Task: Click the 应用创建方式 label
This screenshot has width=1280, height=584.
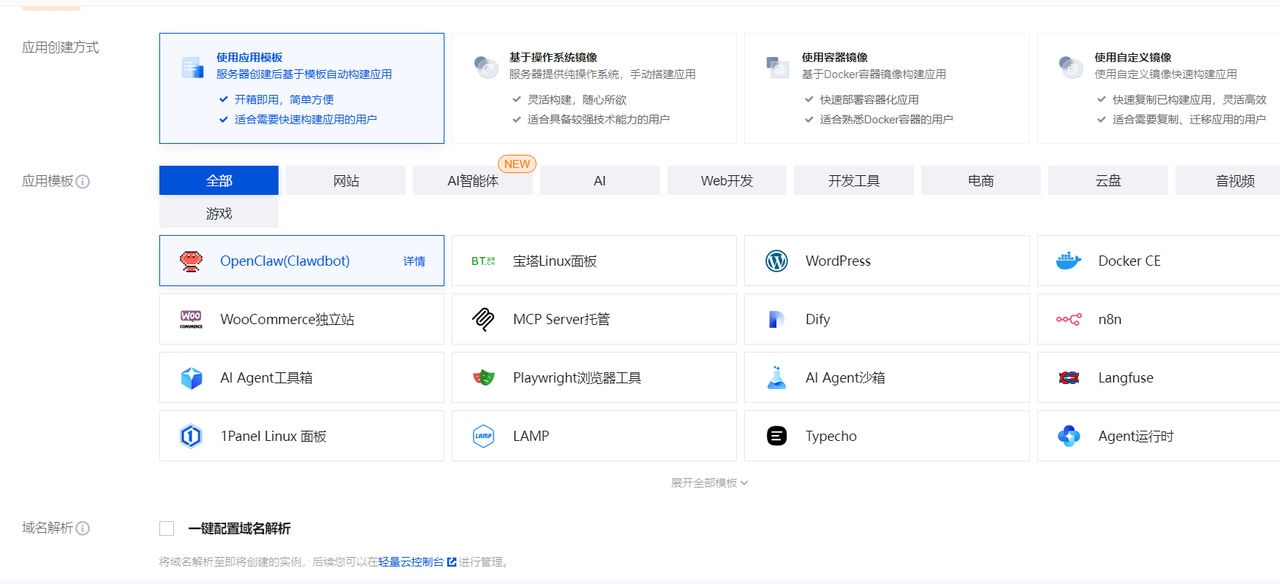Action: click(x=61, y=47)
